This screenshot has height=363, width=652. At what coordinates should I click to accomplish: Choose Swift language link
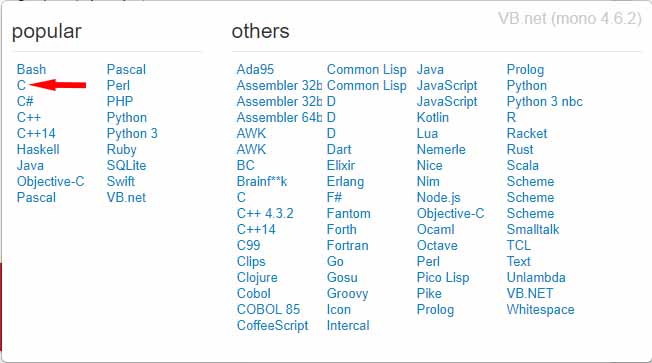click(121, 182)
